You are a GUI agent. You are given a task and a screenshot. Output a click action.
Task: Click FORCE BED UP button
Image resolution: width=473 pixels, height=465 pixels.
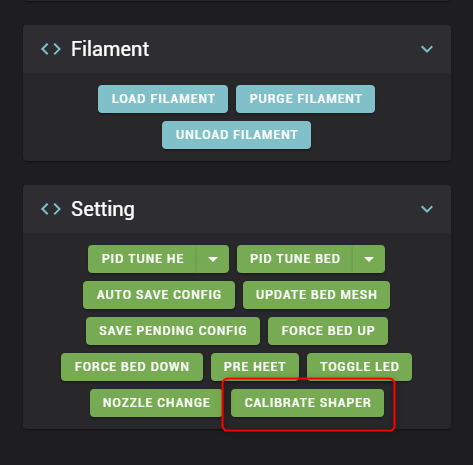click(328, 331)
